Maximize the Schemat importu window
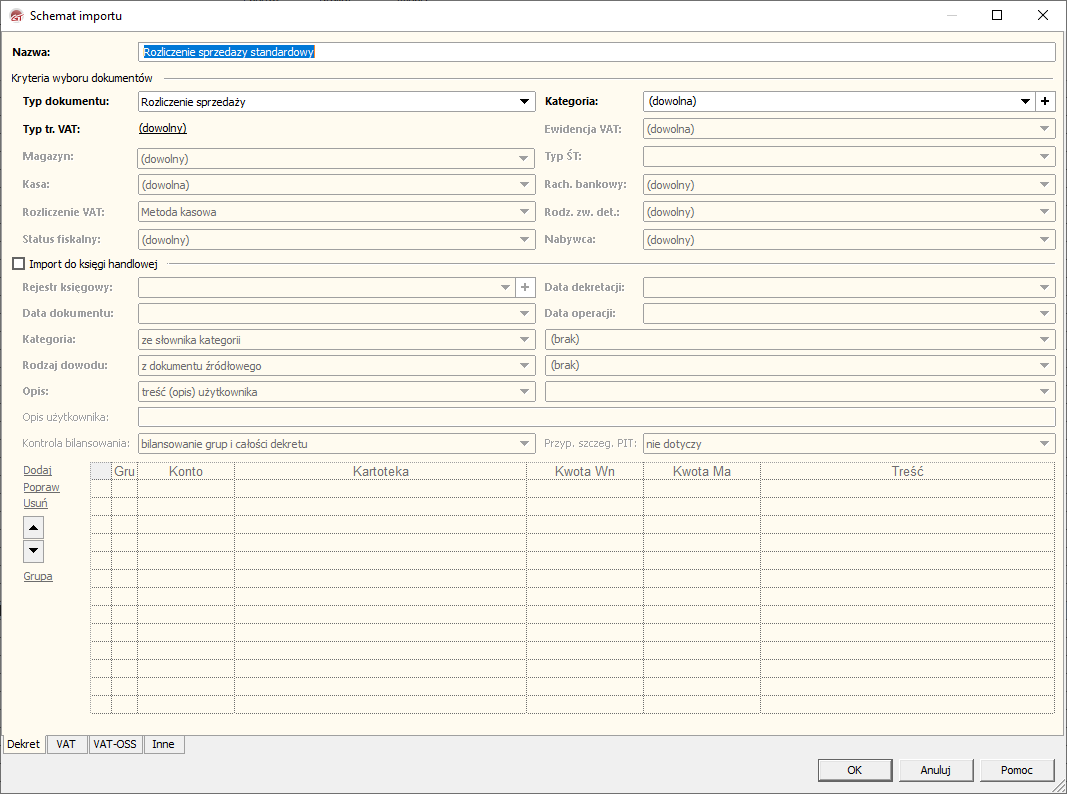This screenshot has height=794, width=1067. [997, 15]
